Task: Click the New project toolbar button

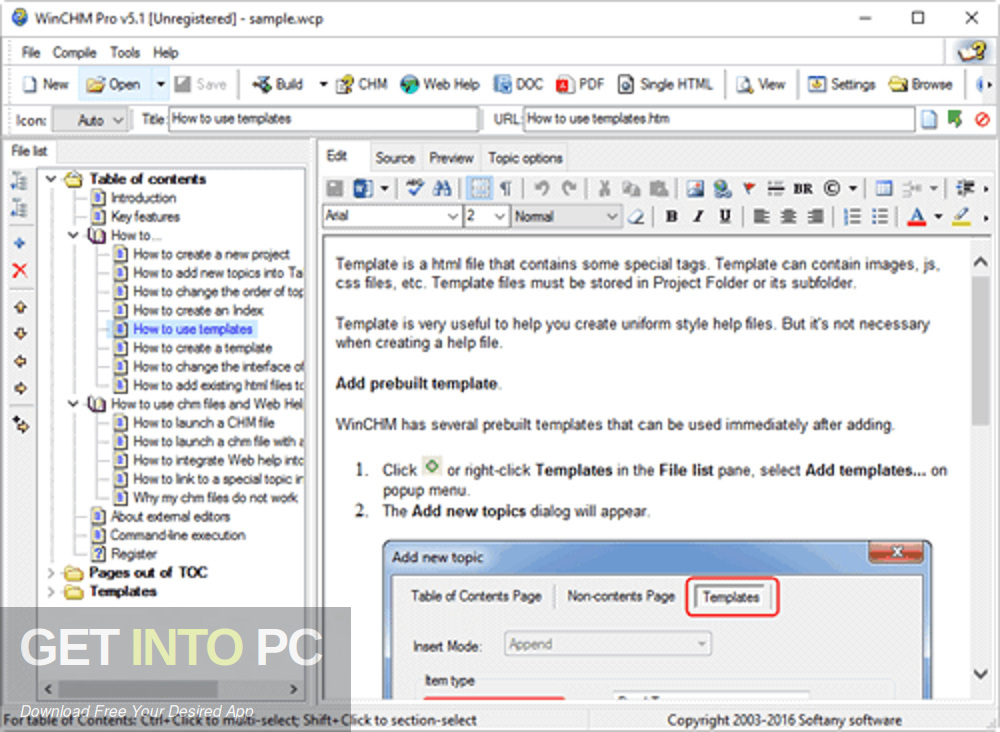Action: point(45,84)
